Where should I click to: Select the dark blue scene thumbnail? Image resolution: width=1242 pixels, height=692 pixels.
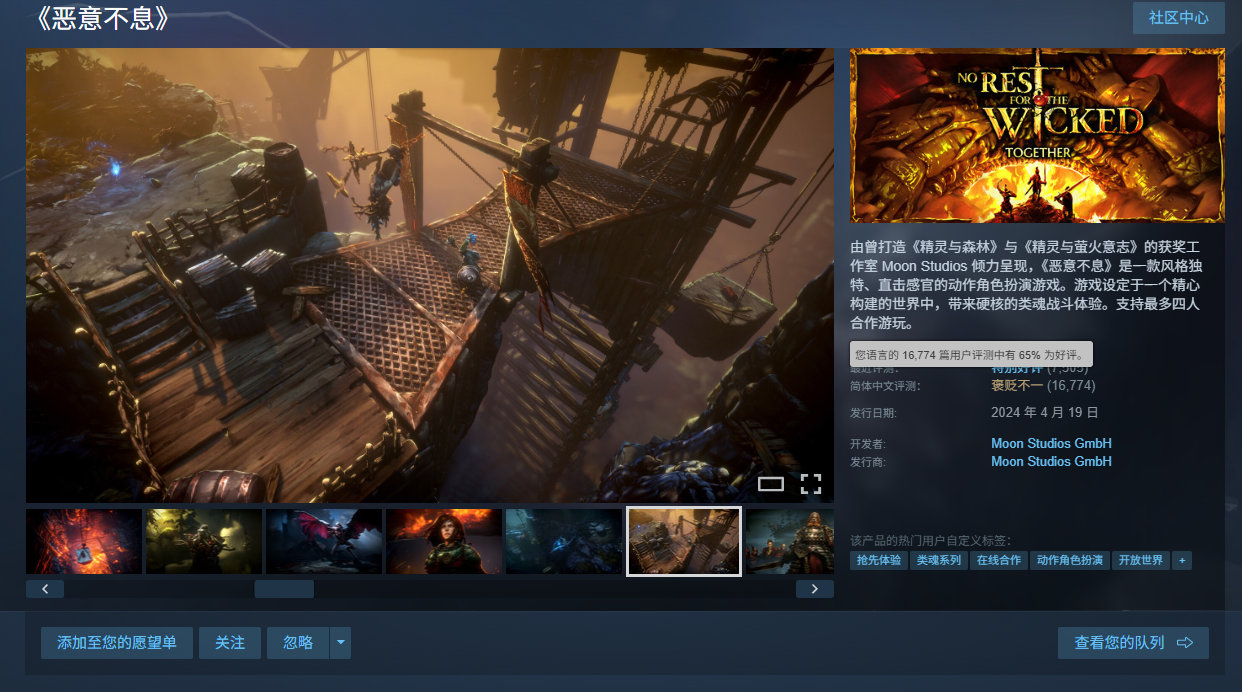pyautogui.click(x=564, y=541)
